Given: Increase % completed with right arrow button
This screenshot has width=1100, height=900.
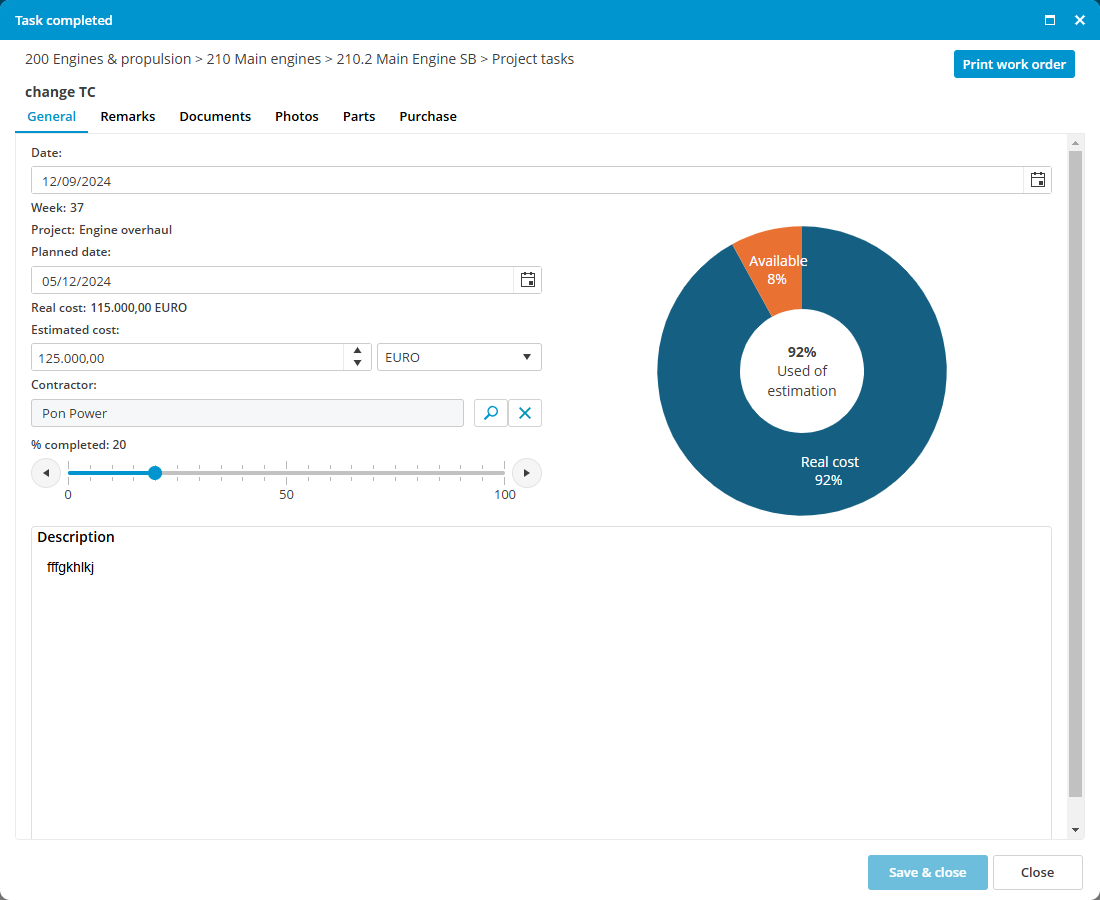Looking at the screenshot, I should coord(527,473).
